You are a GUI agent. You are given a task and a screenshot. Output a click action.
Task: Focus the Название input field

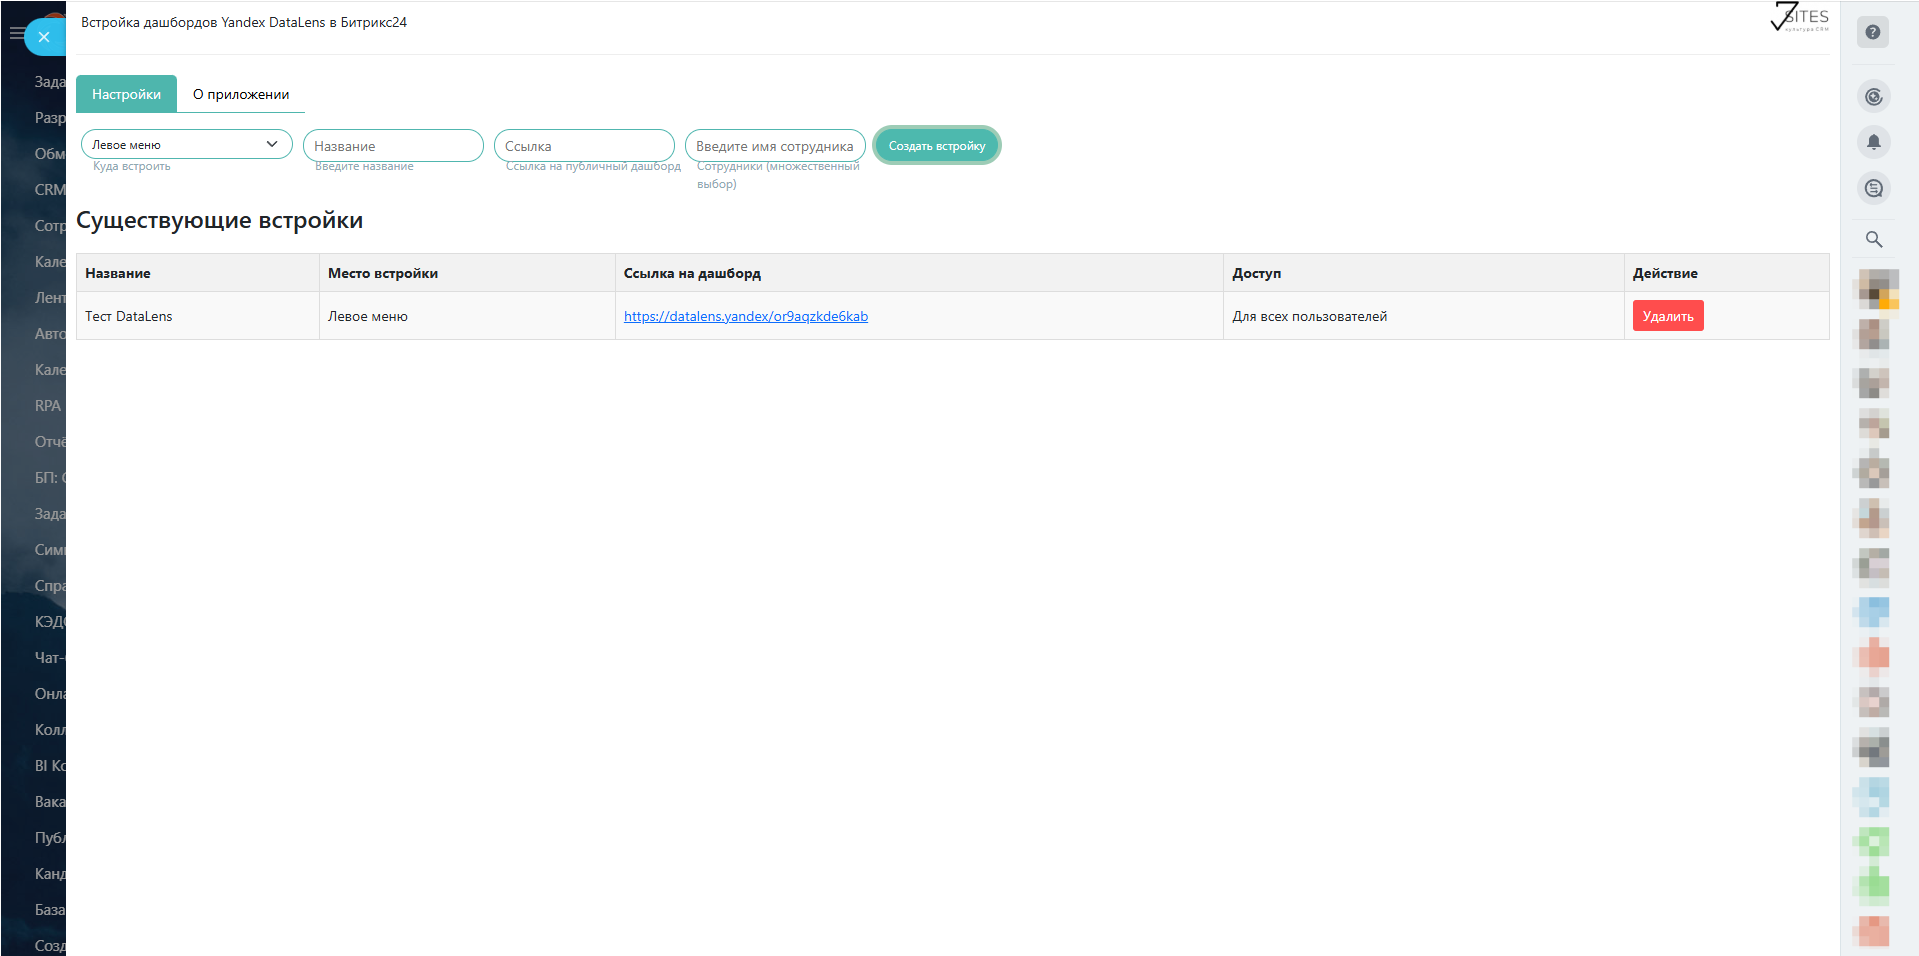pyautogui.click(x=393, y=145)
